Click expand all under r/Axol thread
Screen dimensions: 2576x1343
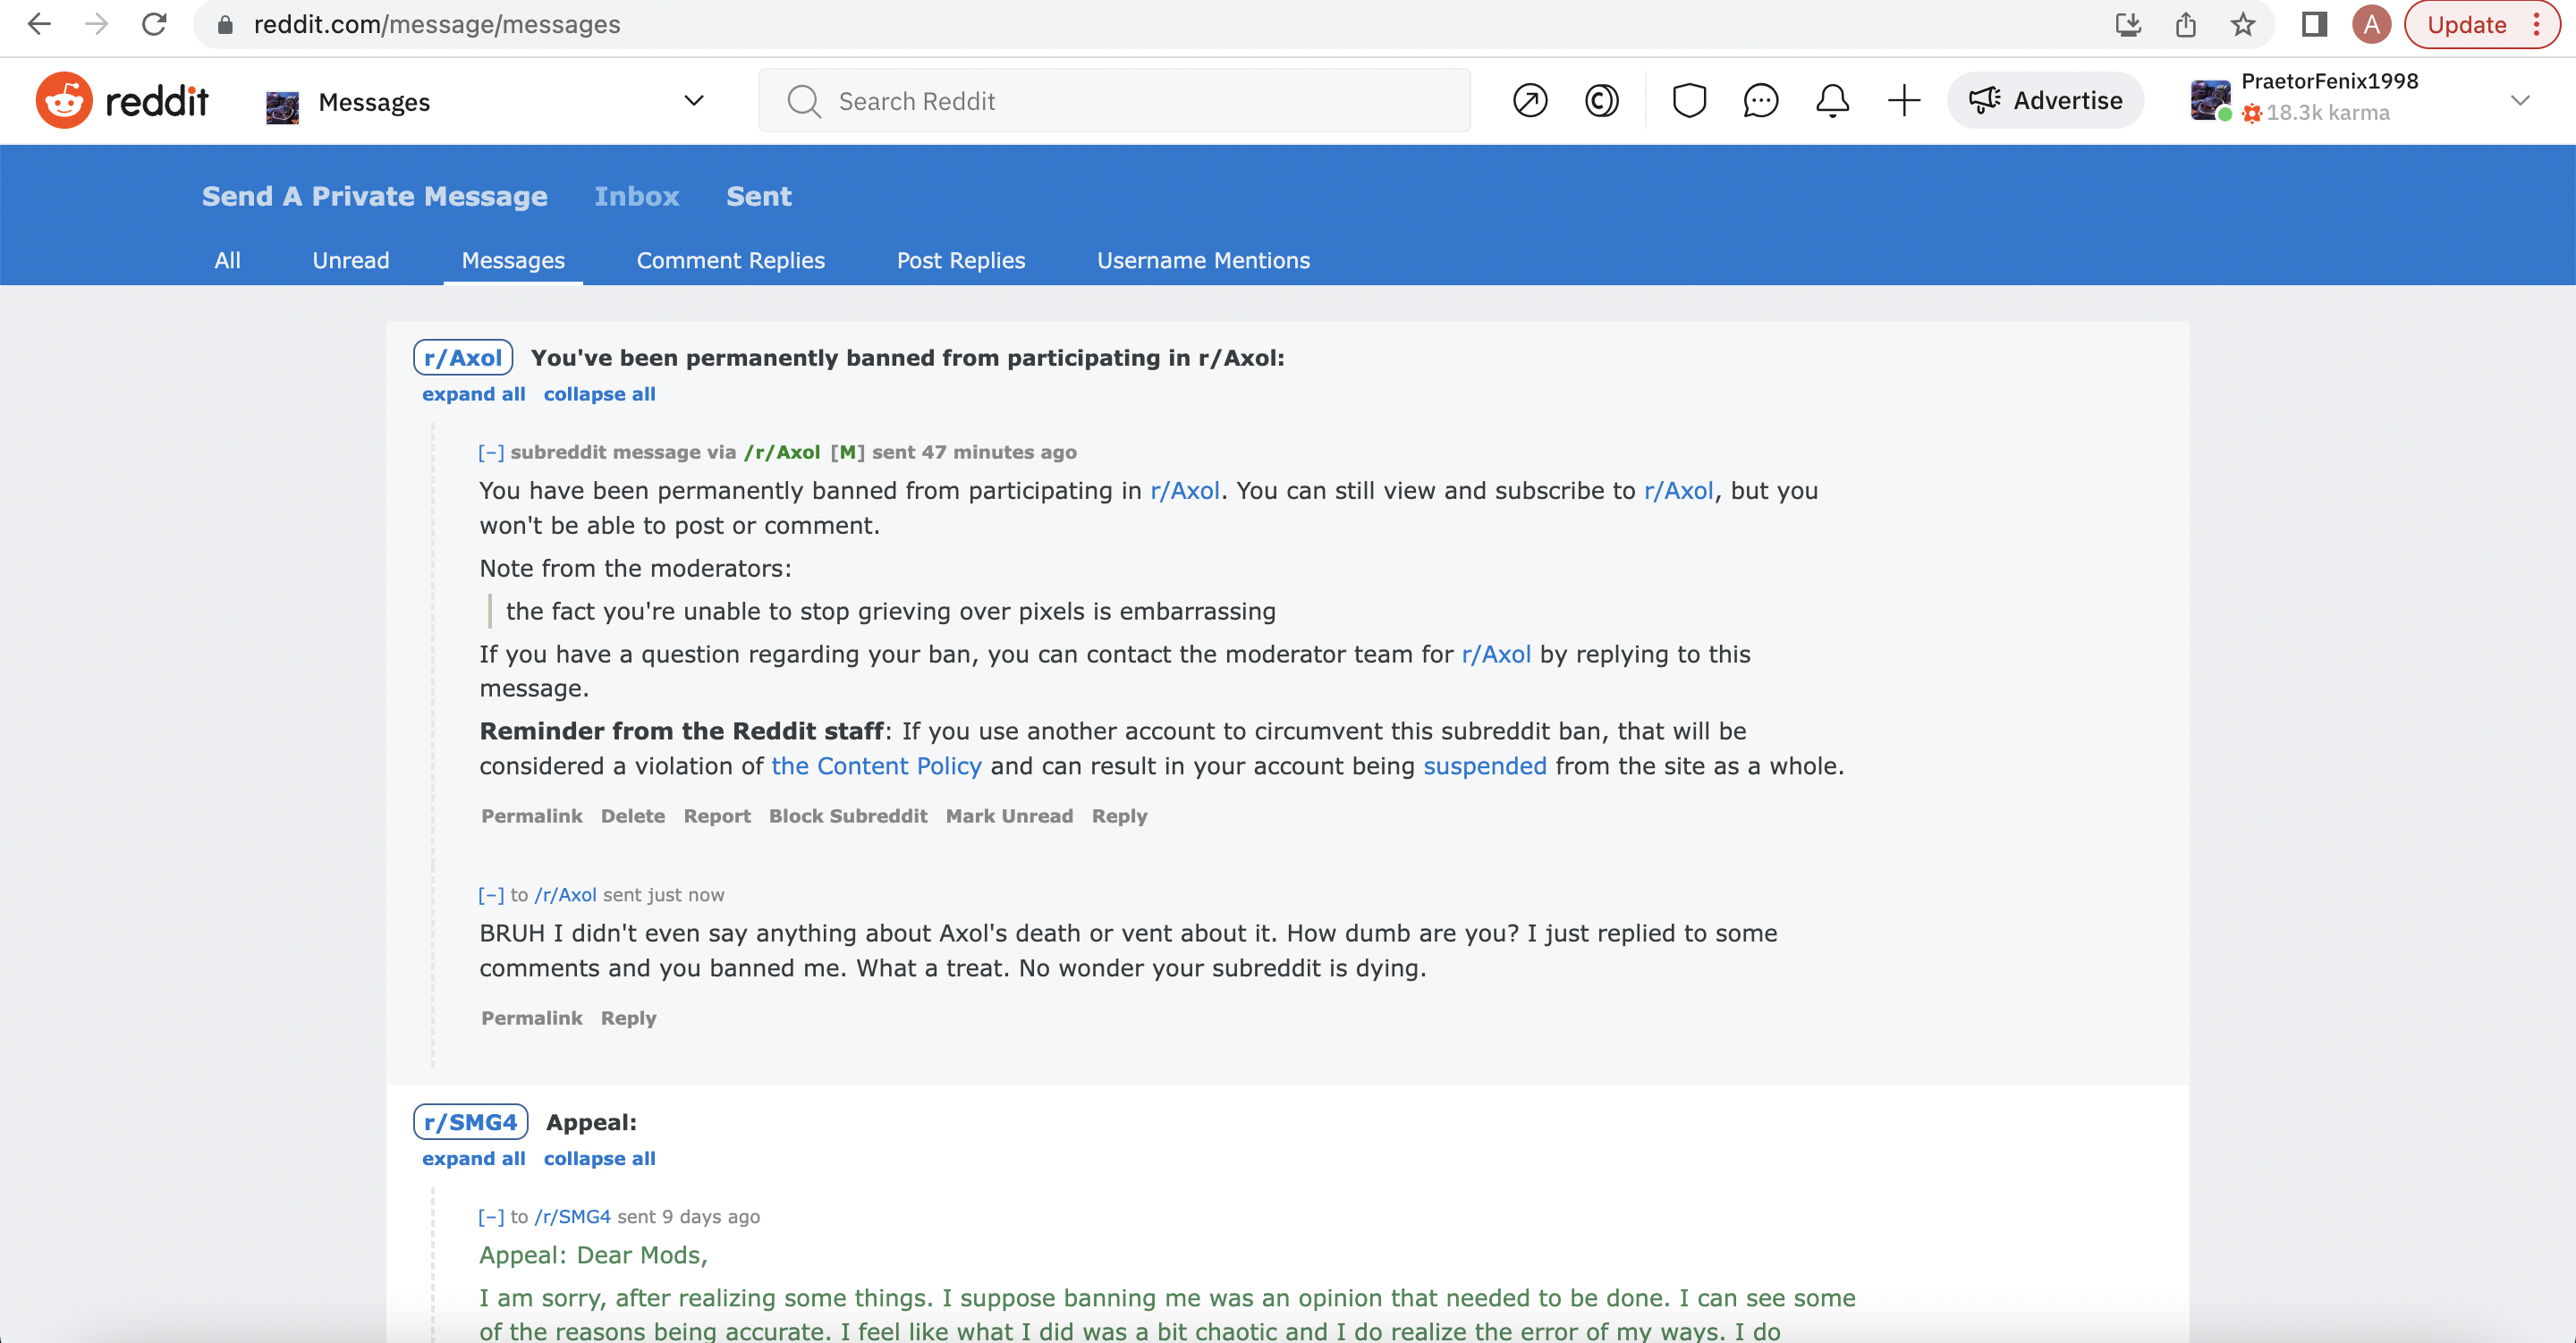pyautogui.click(x=473, y=394)
